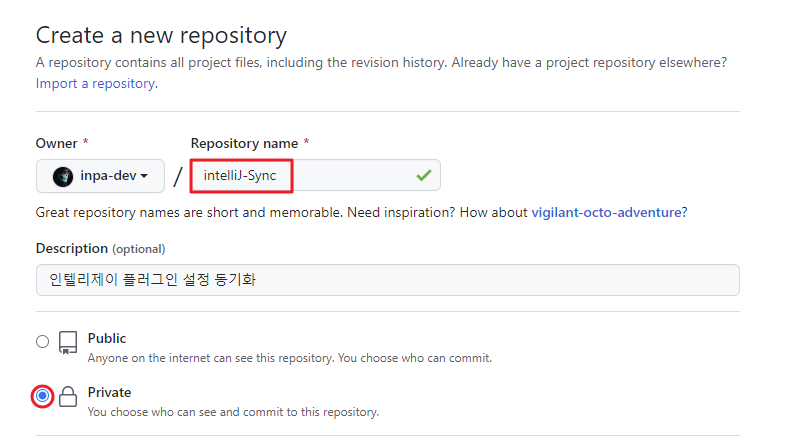Select the Private radio button

tap(43, 395)
